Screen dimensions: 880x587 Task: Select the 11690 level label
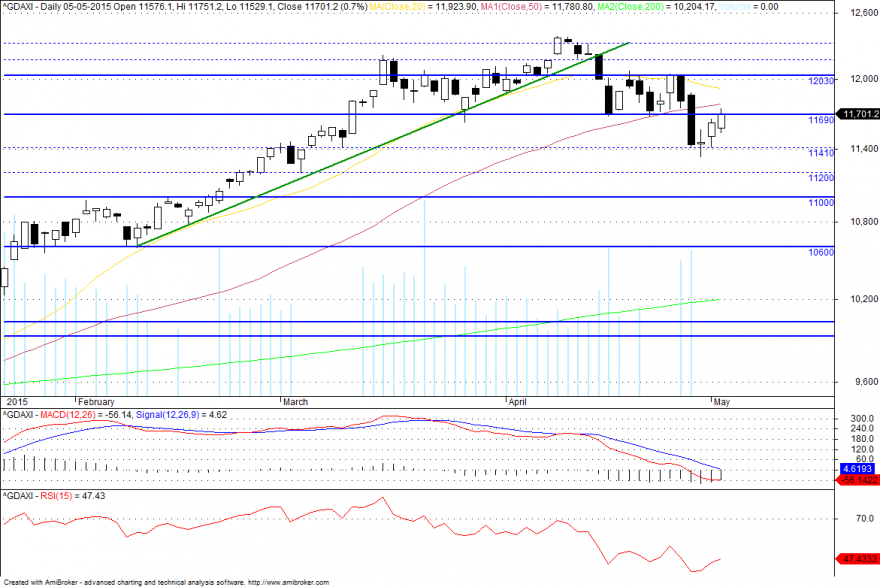[x=821, y=120]
